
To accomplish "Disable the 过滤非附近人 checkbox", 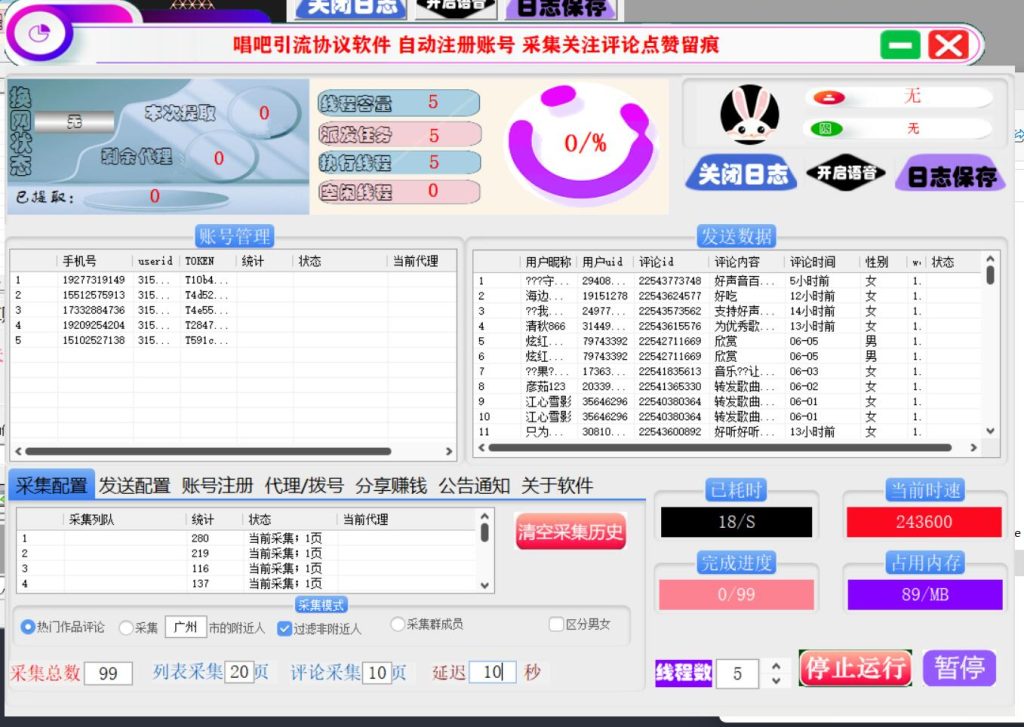I will [x=284, y=625].
